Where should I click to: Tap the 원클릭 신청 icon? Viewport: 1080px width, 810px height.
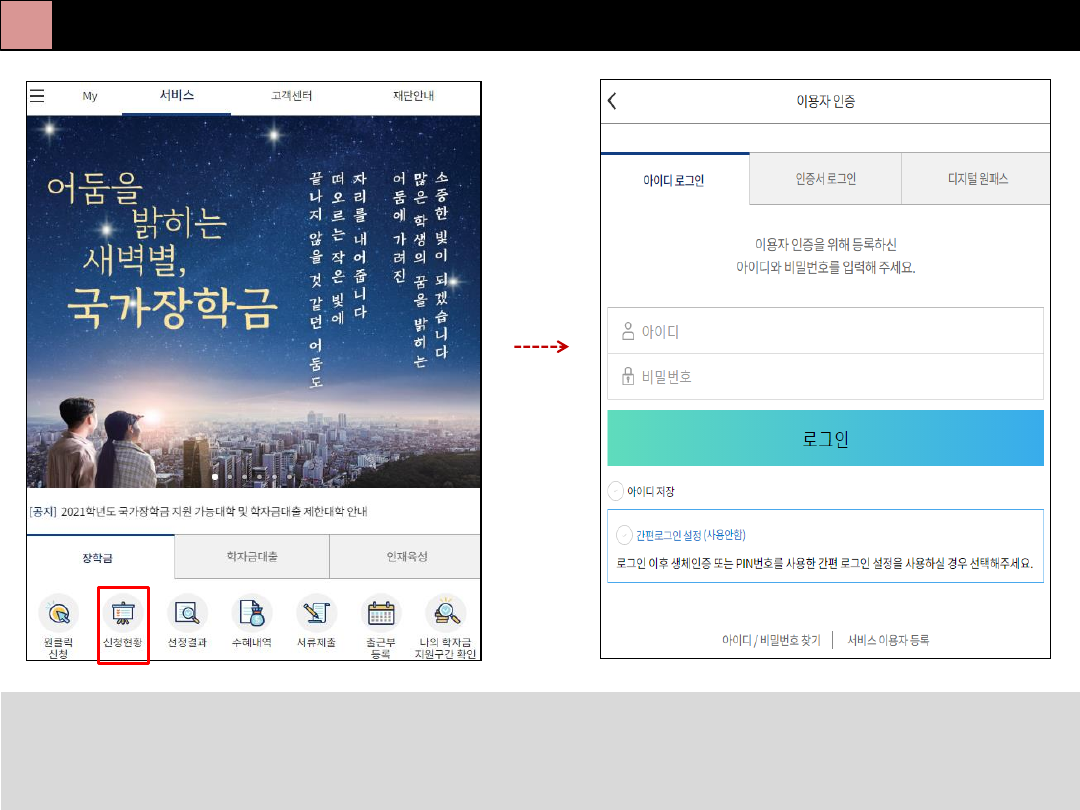pos(59,614)
